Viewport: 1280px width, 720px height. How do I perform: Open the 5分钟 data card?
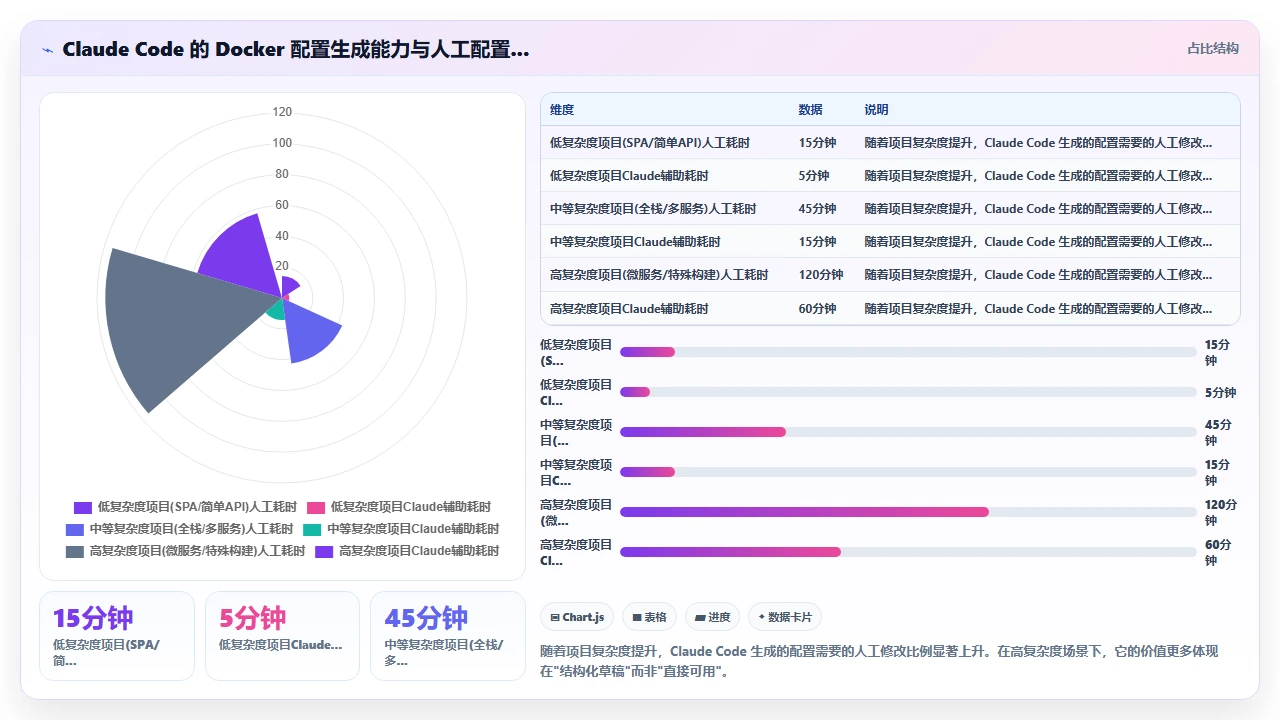[282, 636]
